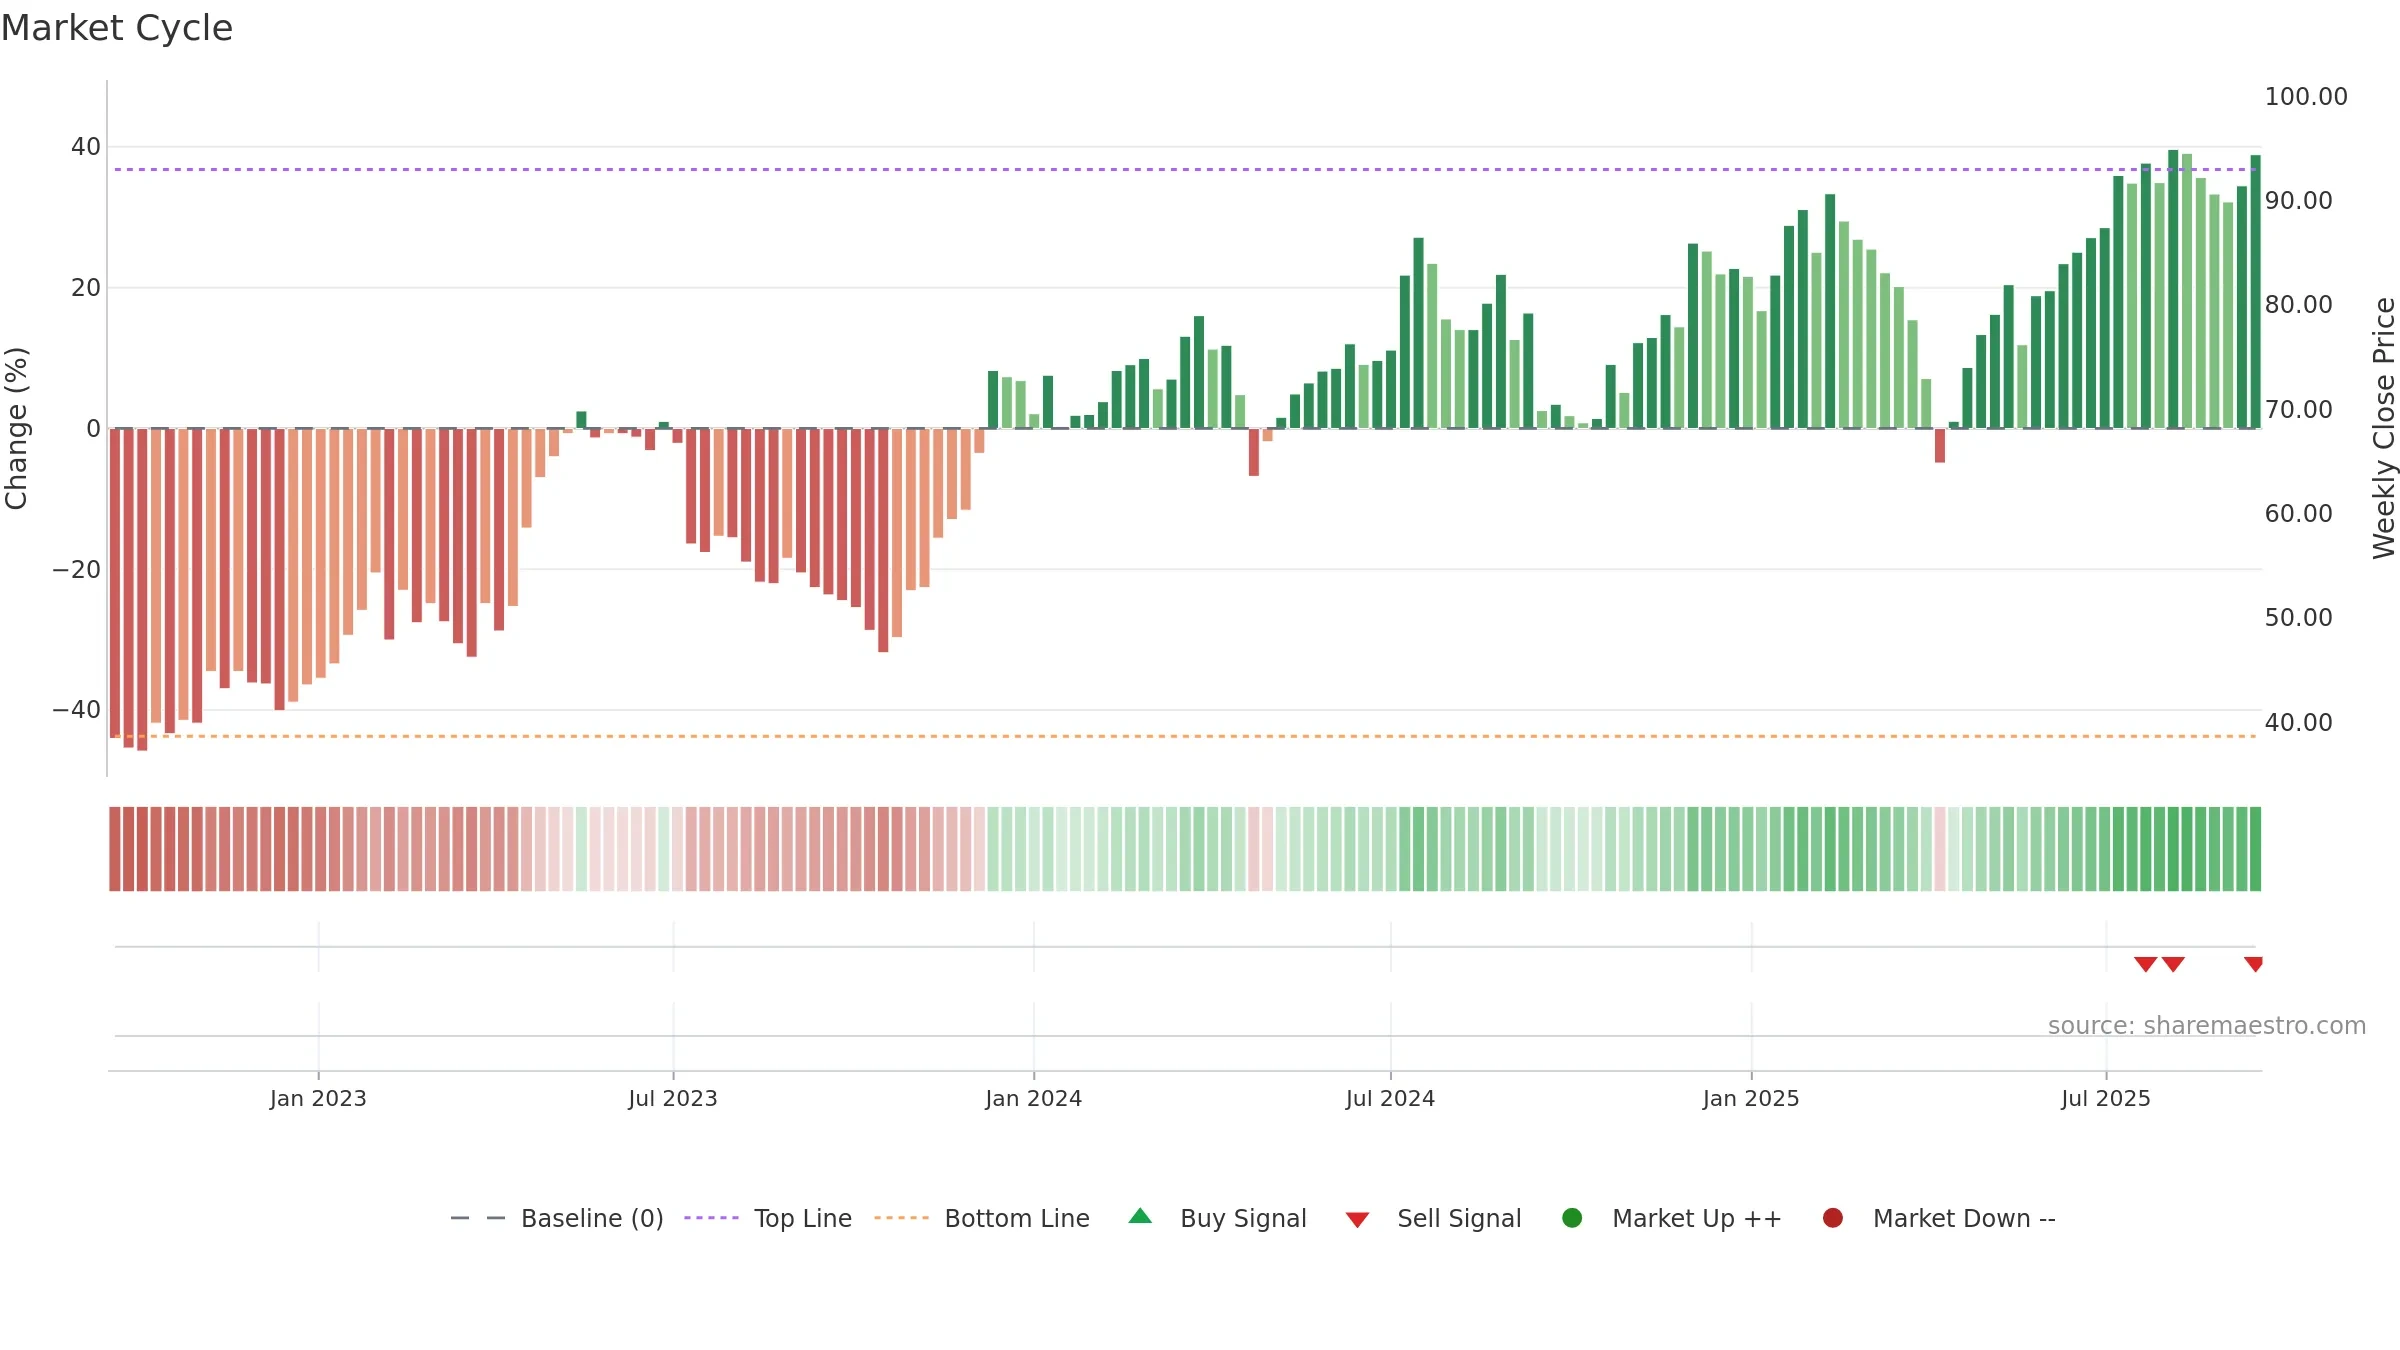This screenshot has height=1350, width=2400.
Task: Click the lowest red bar below Bottom Line
Action: pos(142,589)
